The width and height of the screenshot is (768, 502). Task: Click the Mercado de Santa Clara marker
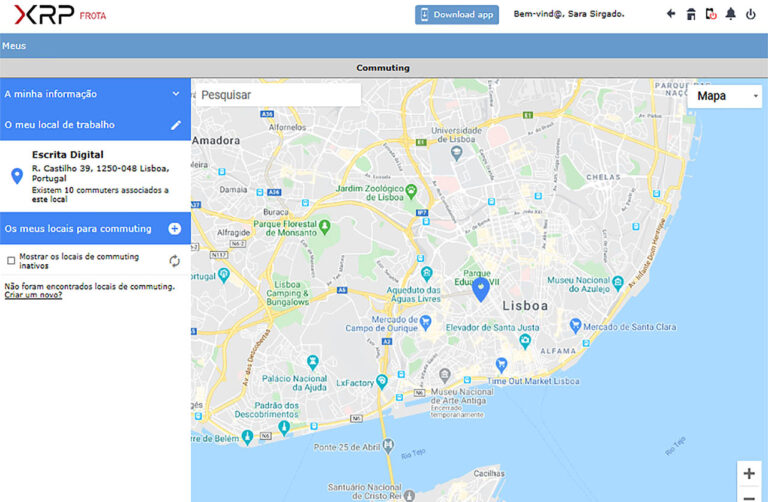click(x=575, y=325)
